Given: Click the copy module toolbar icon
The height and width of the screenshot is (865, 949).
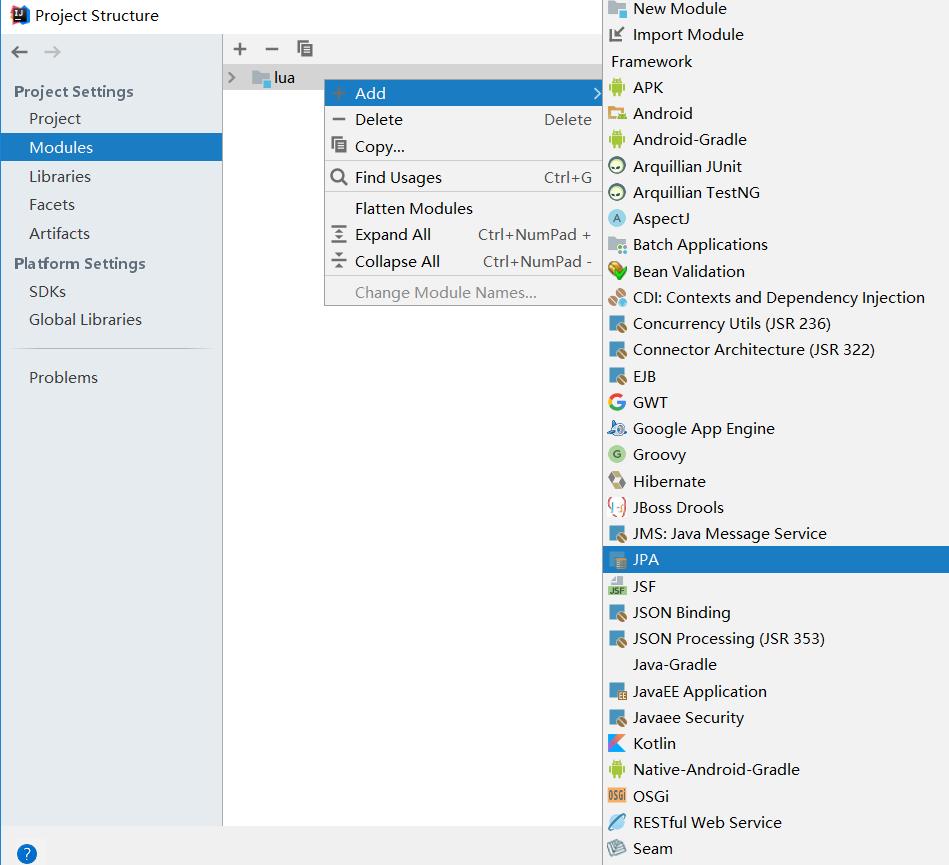Looking at the screenshot, I should click(304, 48).
